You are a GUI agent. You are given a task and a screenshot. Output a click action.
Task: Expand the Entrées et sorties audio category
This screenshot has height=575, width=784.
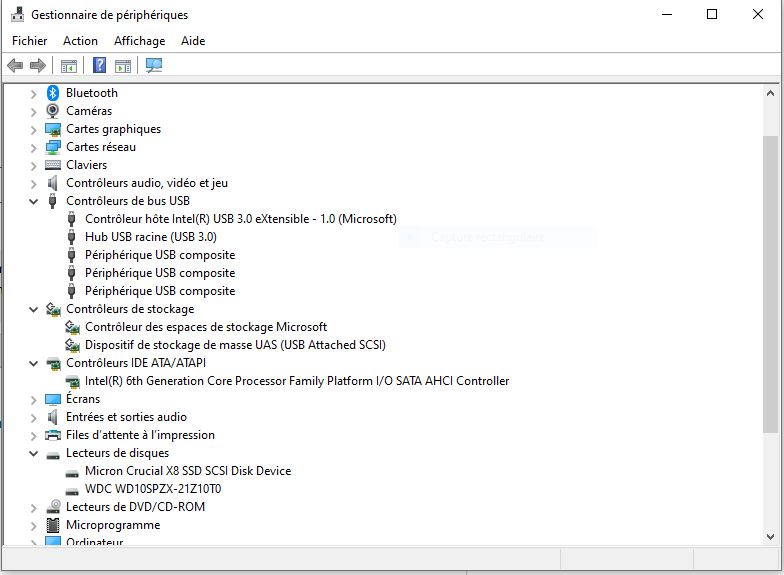(34, 418)
